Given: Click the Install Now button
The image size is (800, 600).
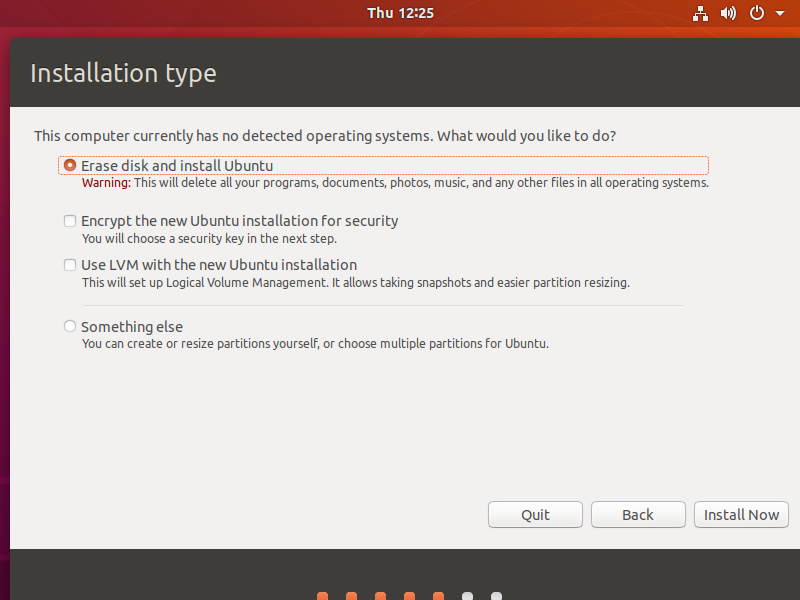Looking at the screenshot, I should click(741, 515).
